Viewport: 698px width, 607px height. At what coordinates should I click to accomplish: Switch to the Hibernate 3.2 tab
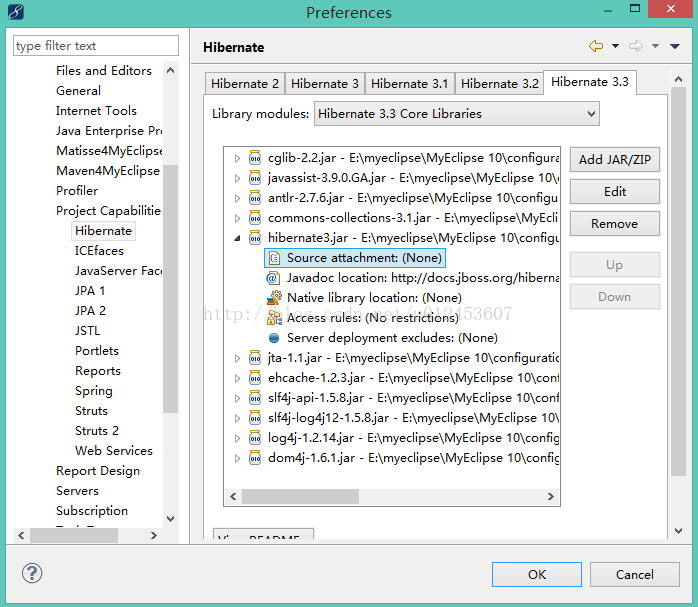(x=499, y=84)
